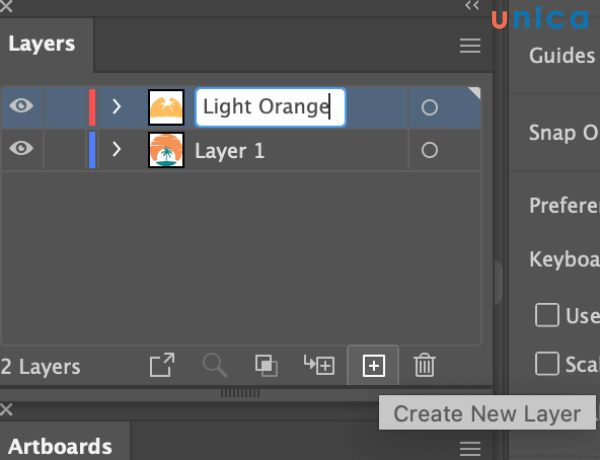
Task: Expand the Light Orange layer contents
Action: click(x=117, y=107)
